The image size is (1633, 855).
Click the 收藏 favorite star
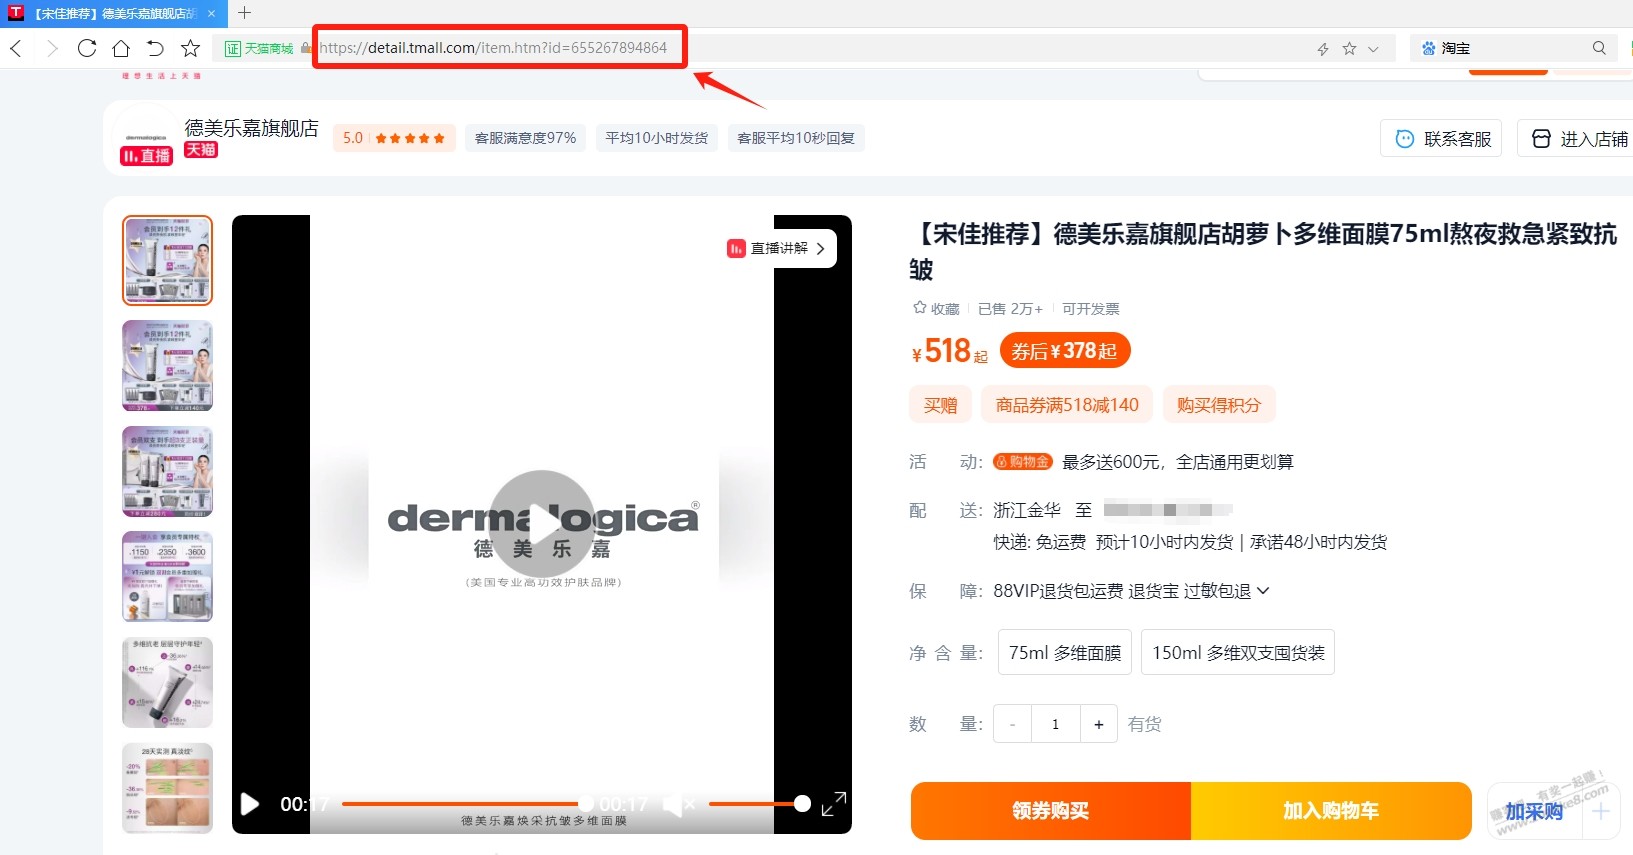936,309
